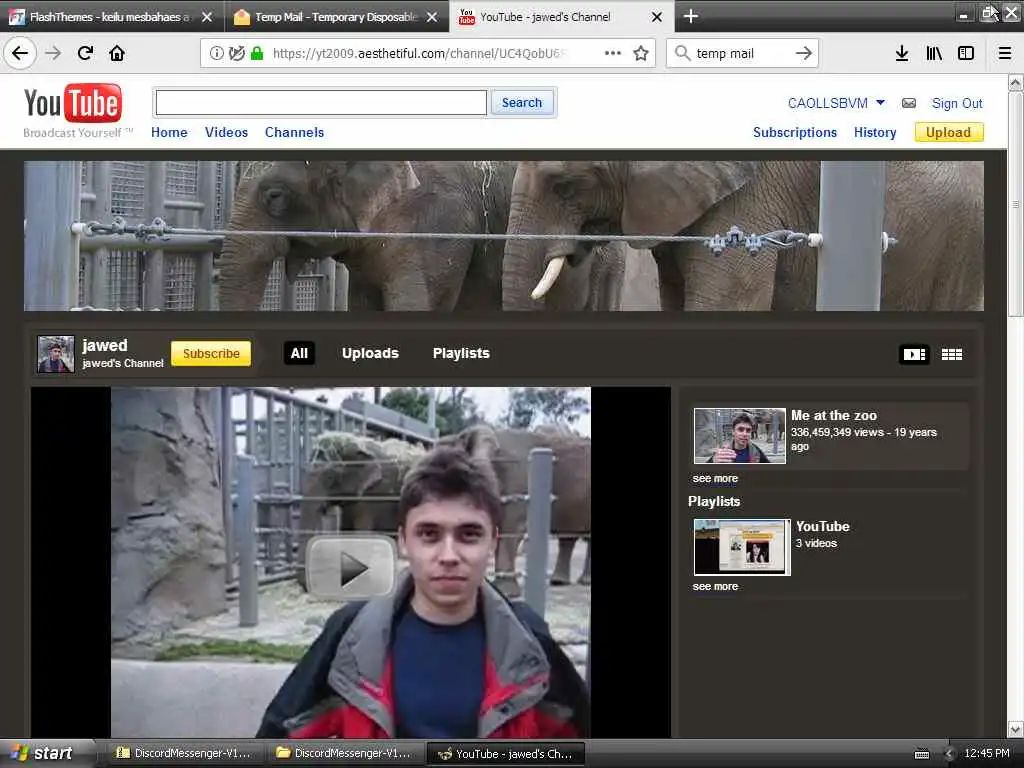1024x768 pixels.
Task: Open the inbox envelope icon
Action: point(908,103)
